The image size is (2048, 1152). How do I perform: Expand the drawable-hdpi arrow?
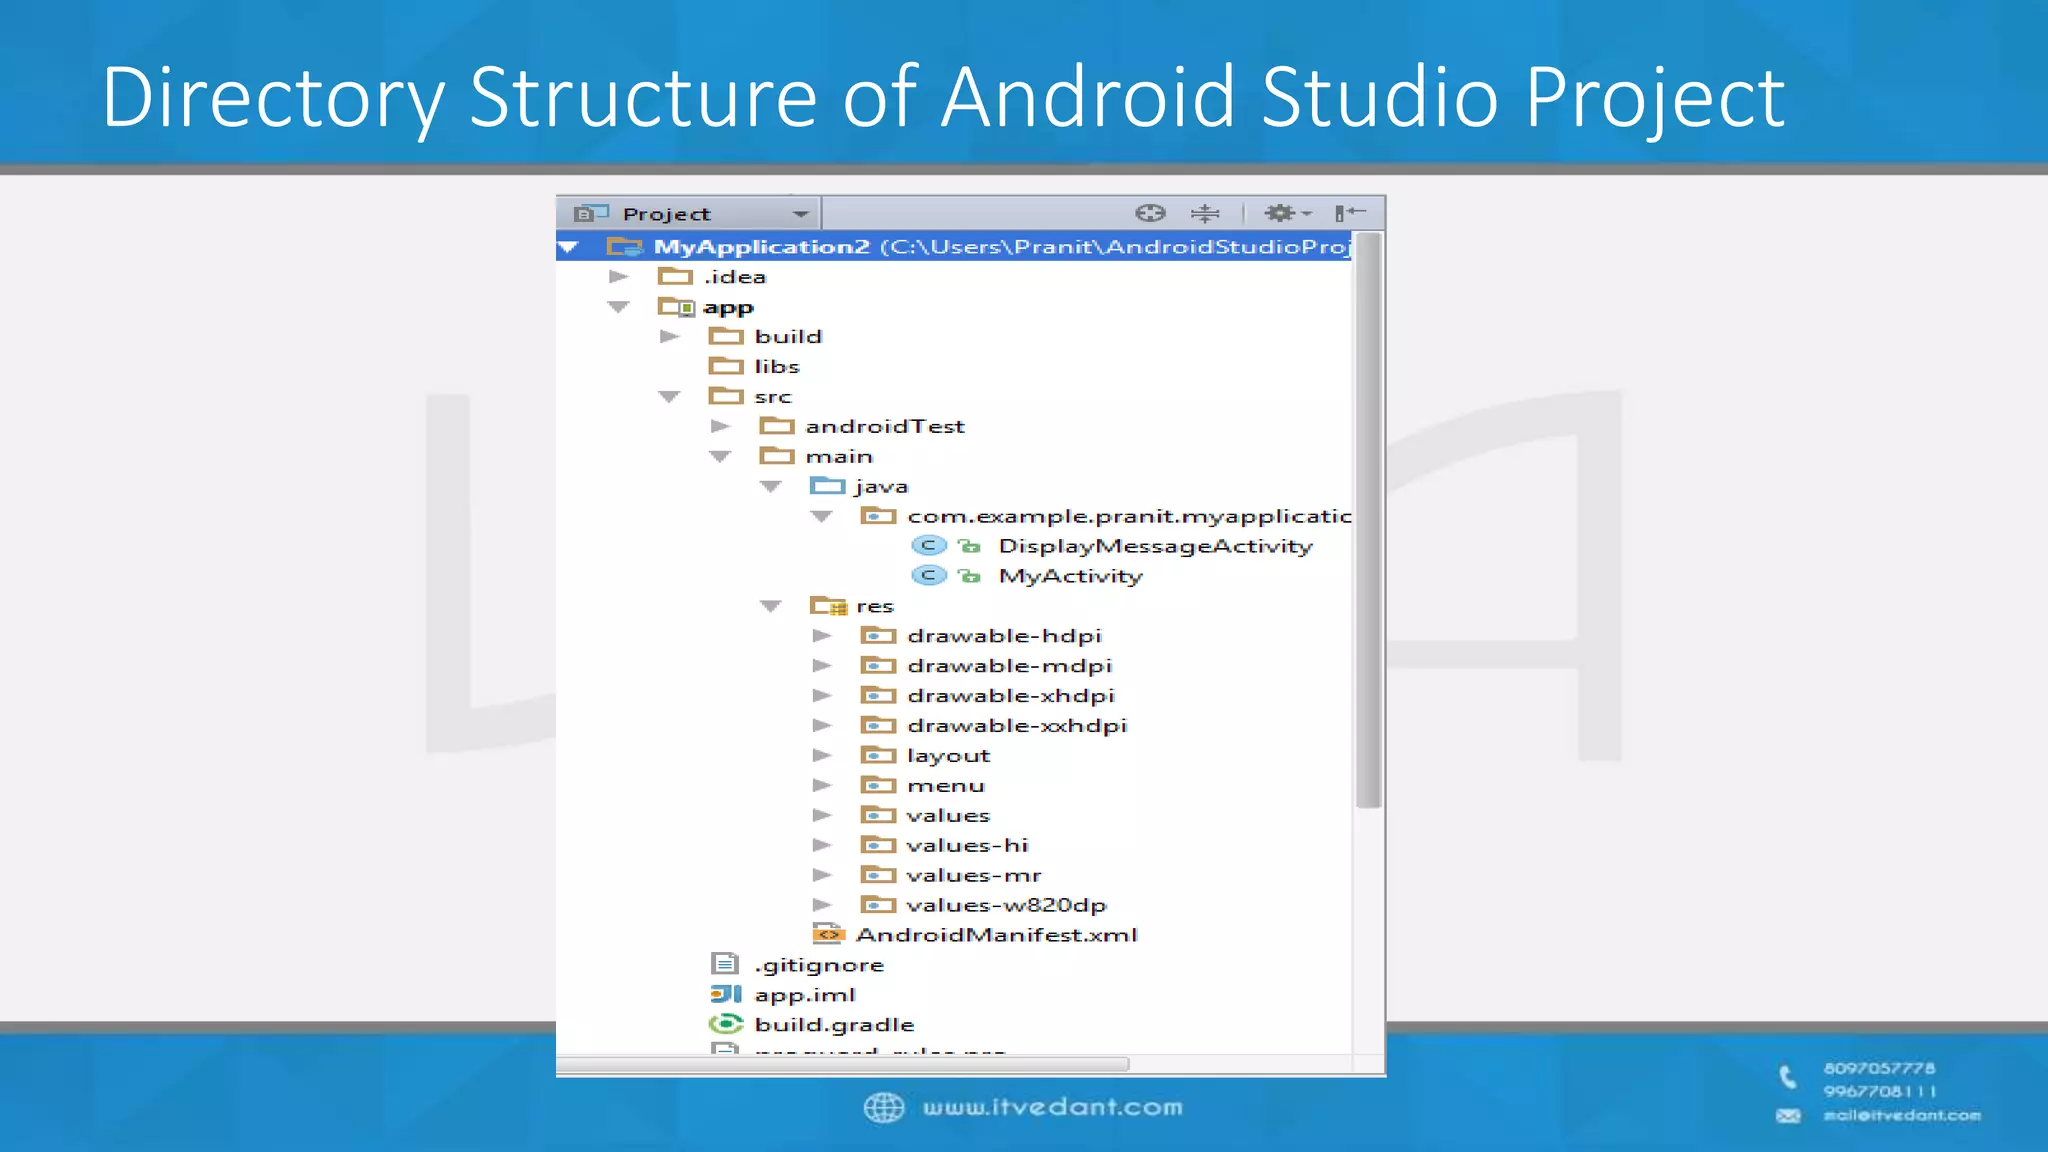pos(822,636)
